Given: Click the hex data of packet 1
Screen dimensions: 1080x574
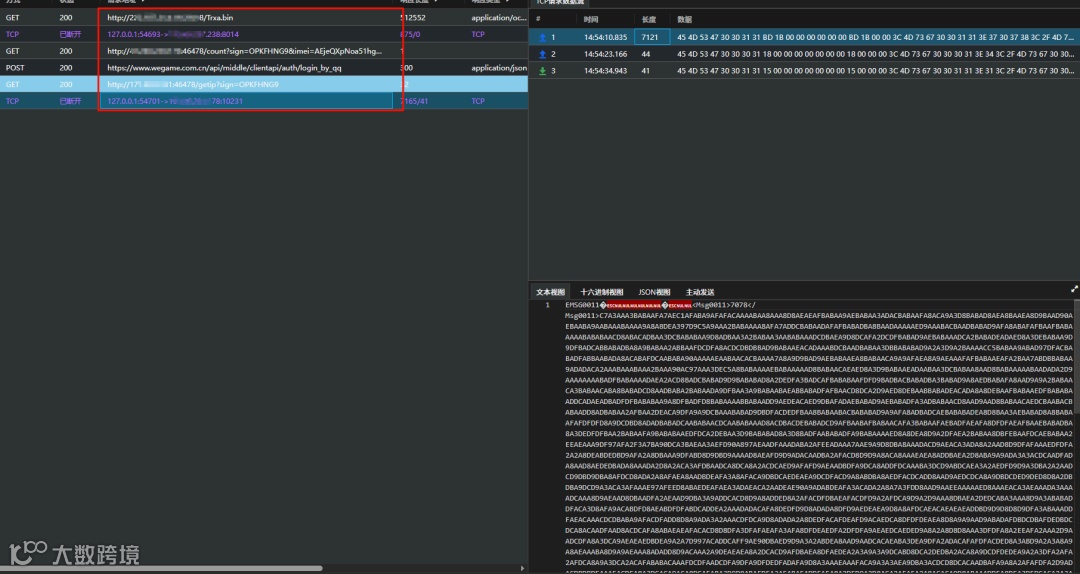Looking at the screenshot, I should coord(875,37).
